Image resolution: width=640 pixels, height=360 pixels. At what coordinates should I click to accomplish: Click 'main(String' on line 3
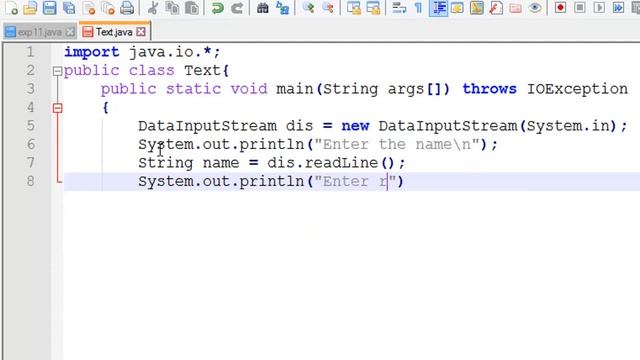[x=327, y=89]
